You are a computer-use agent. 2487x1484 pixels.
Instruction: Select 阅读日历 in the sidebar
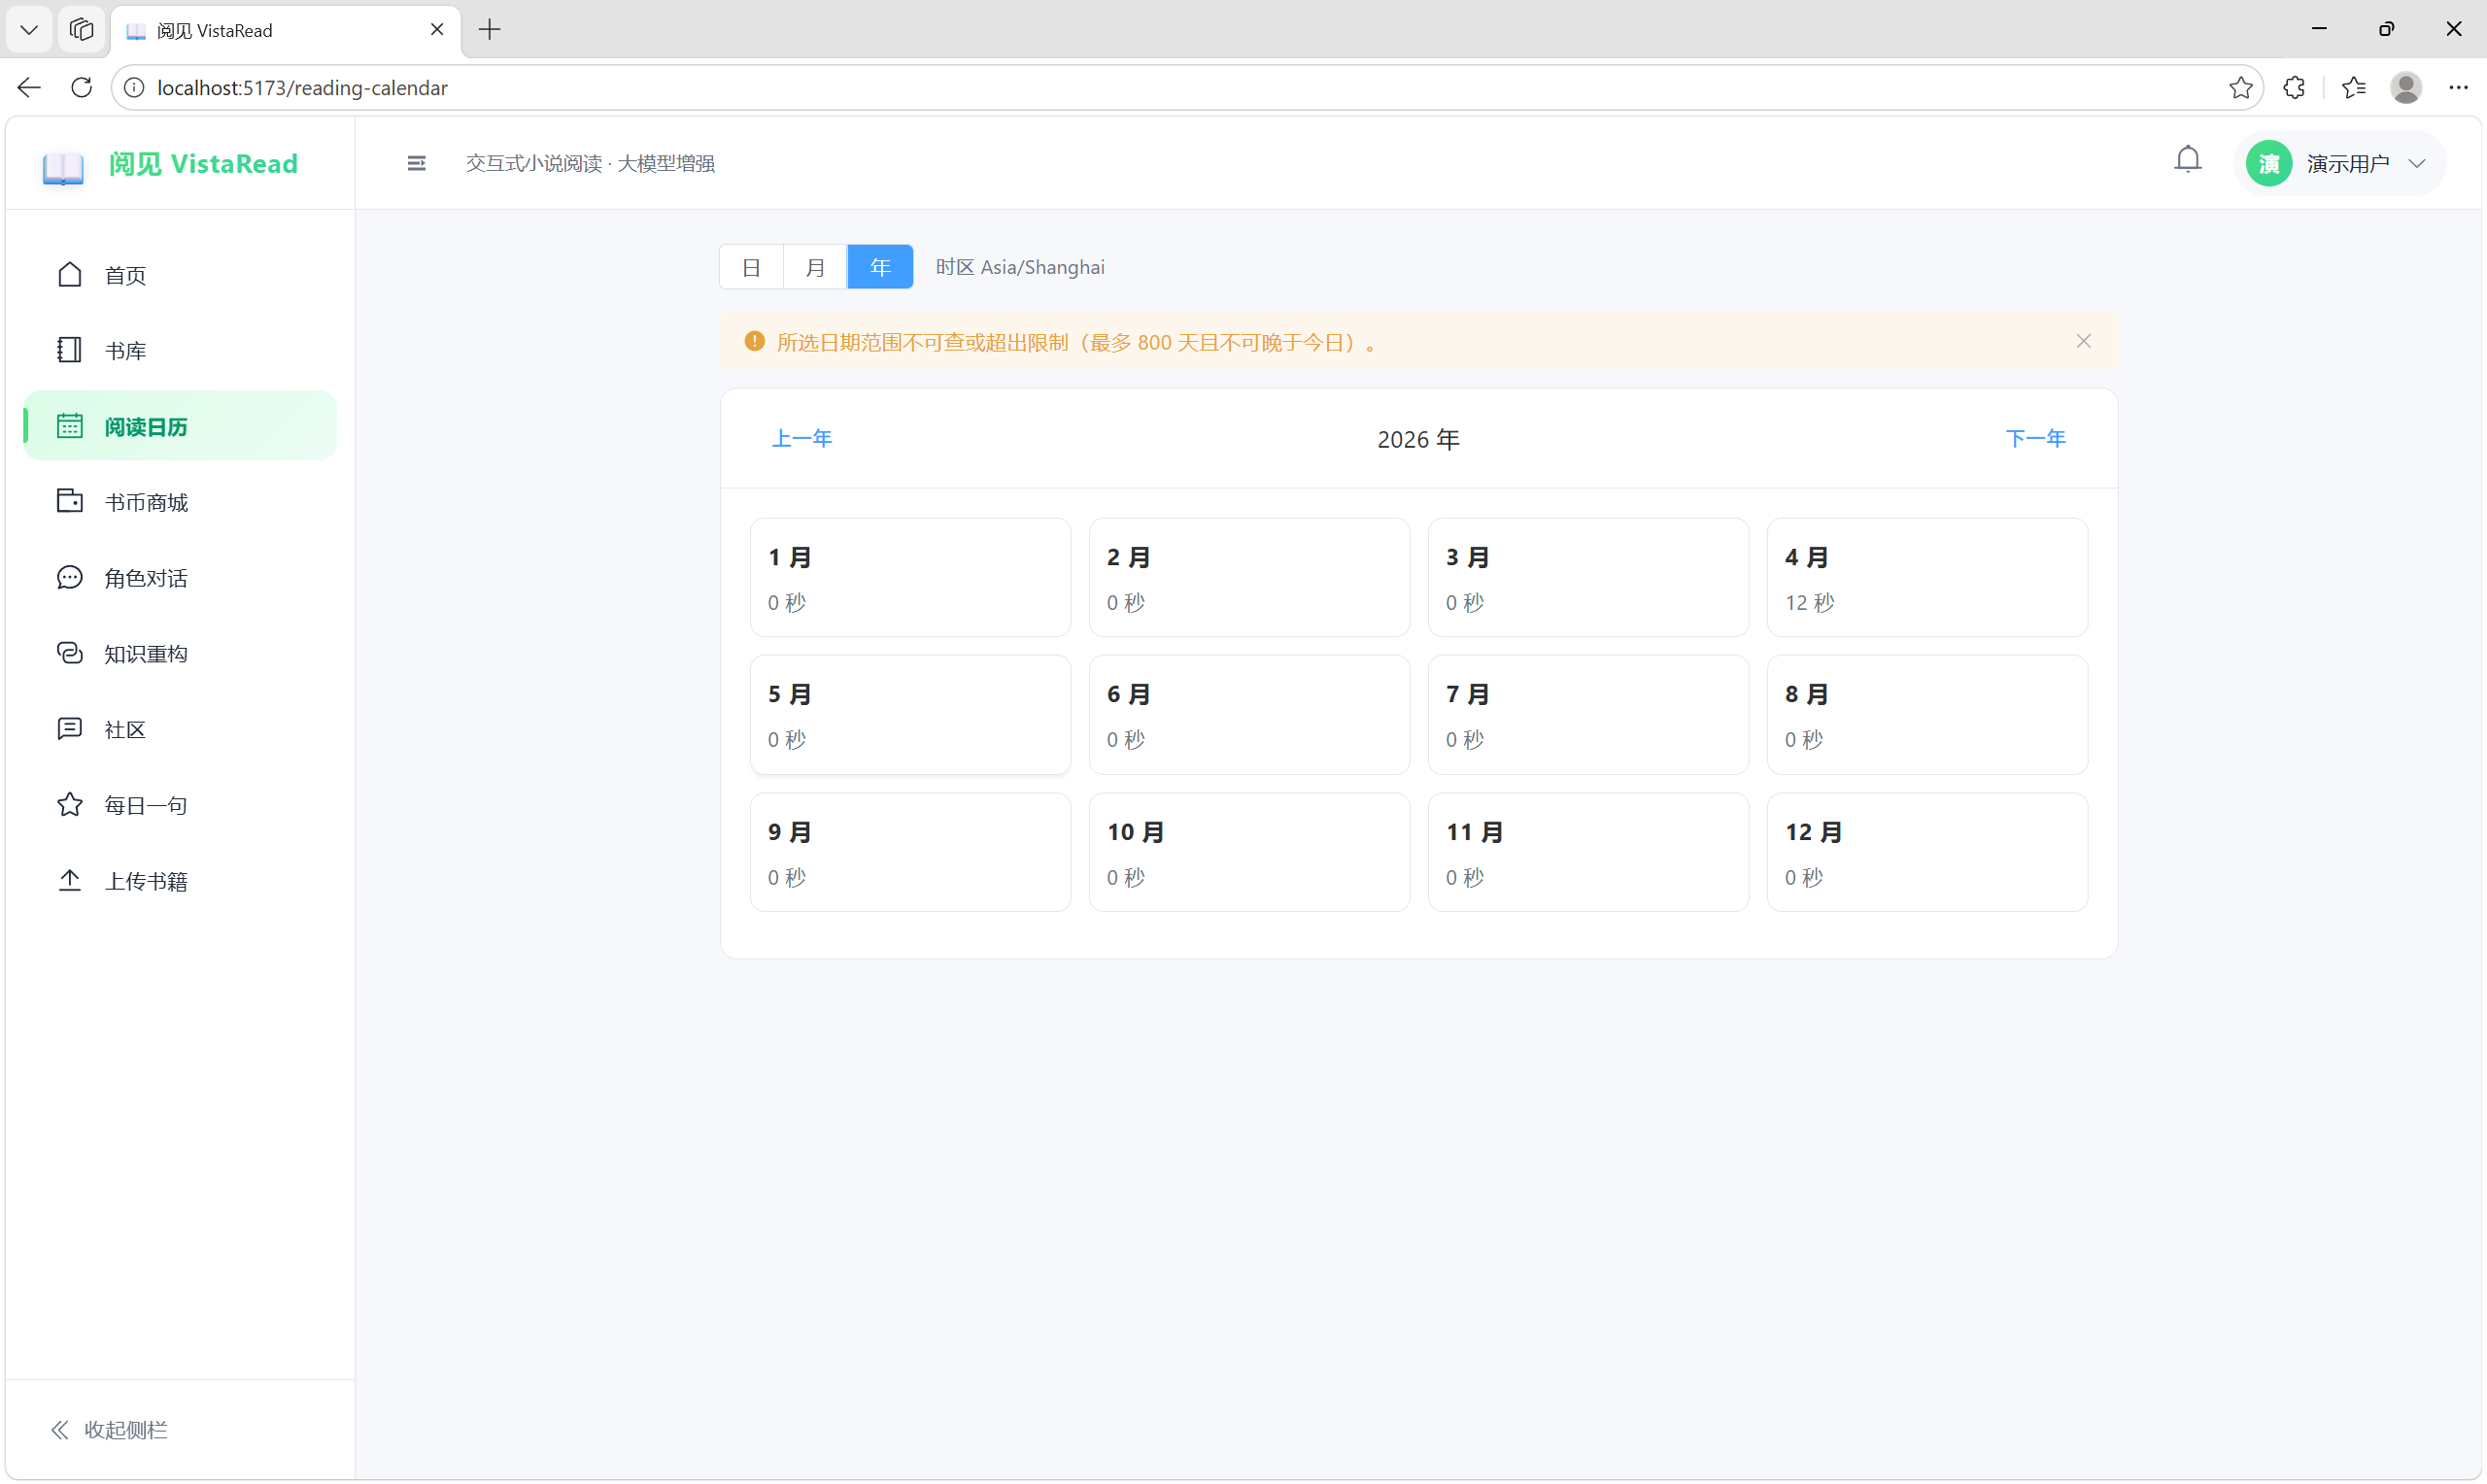click(x=180, y=426)
